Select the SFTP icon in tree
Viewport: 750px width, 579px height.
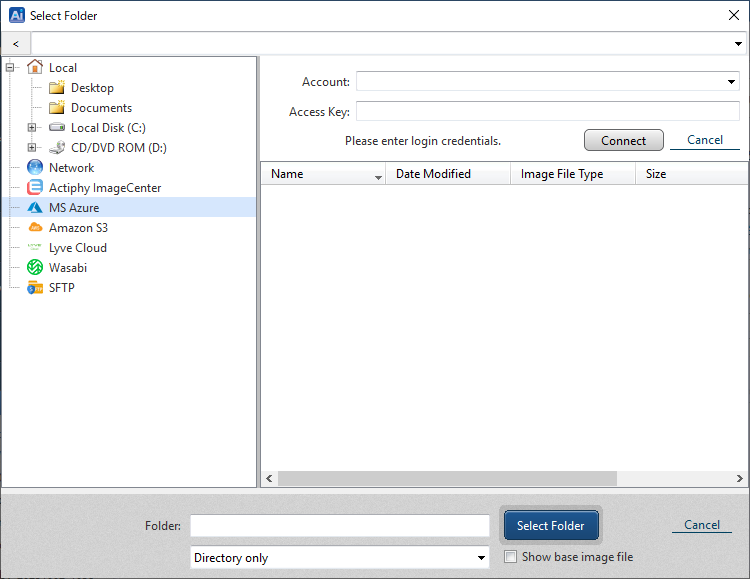pos(35,288)
